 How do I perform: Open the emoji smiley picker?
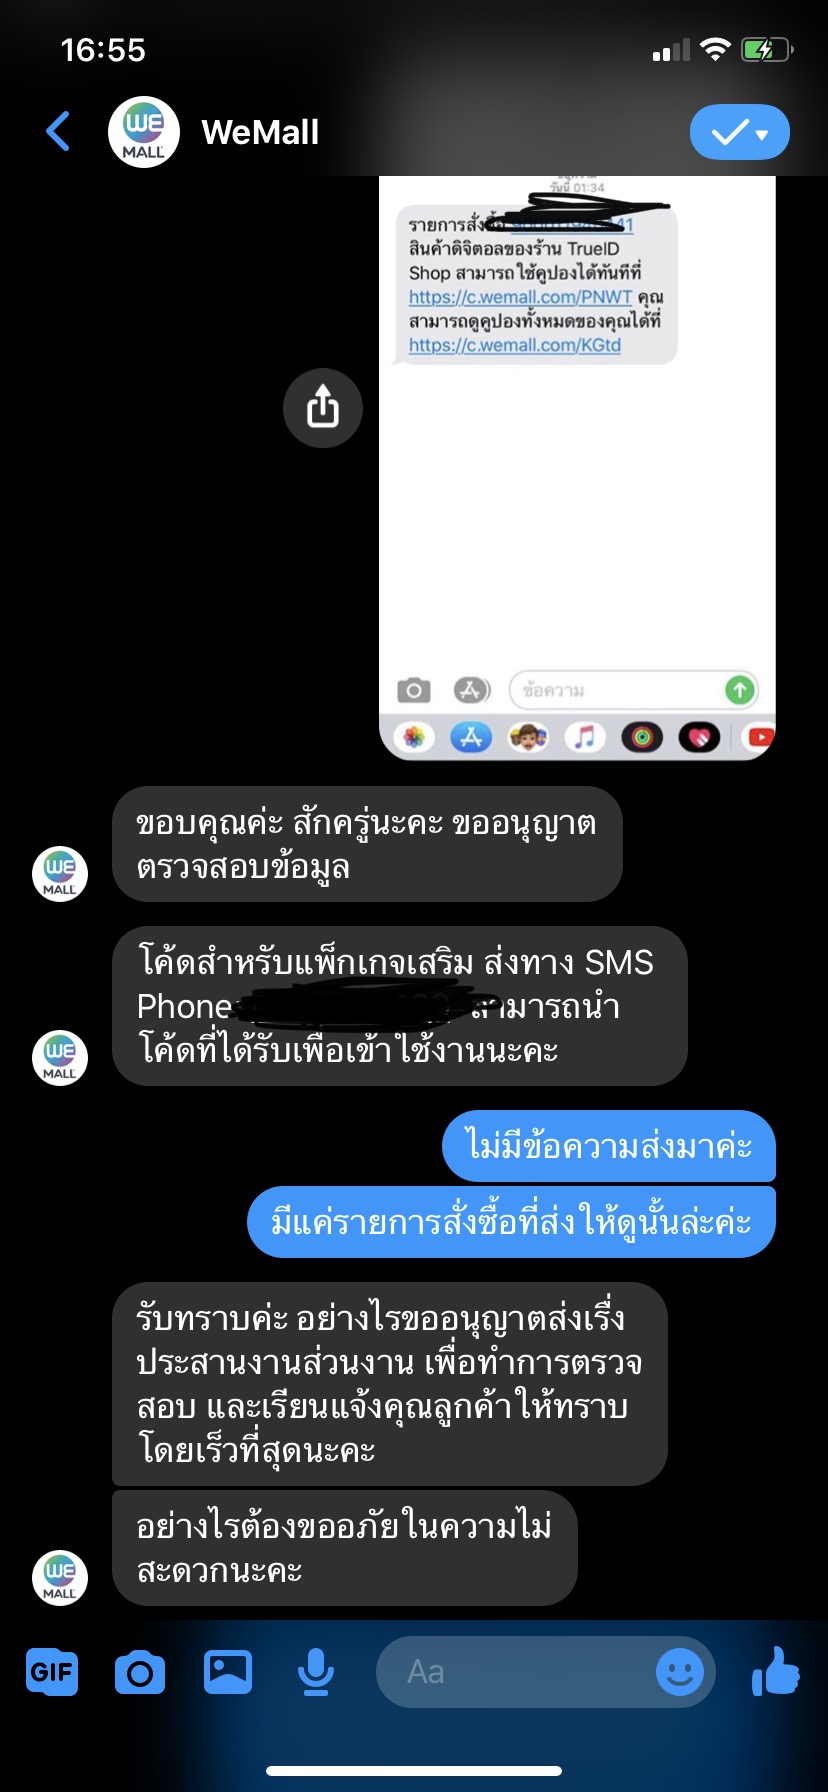coord(680,1671)
